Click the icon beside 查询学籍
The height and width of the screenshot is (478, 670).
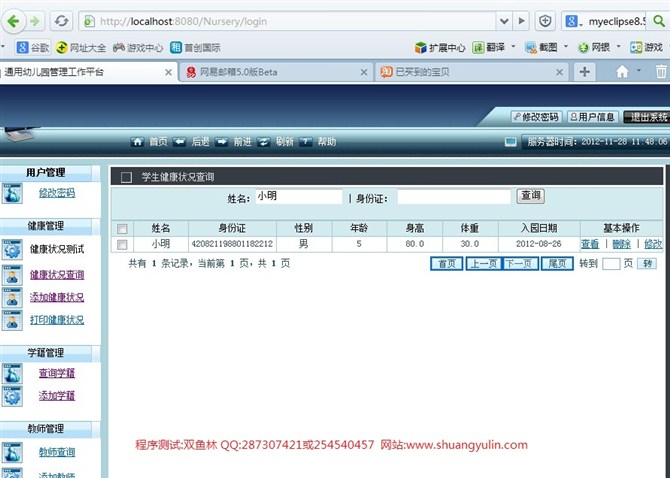coord(12,373)
